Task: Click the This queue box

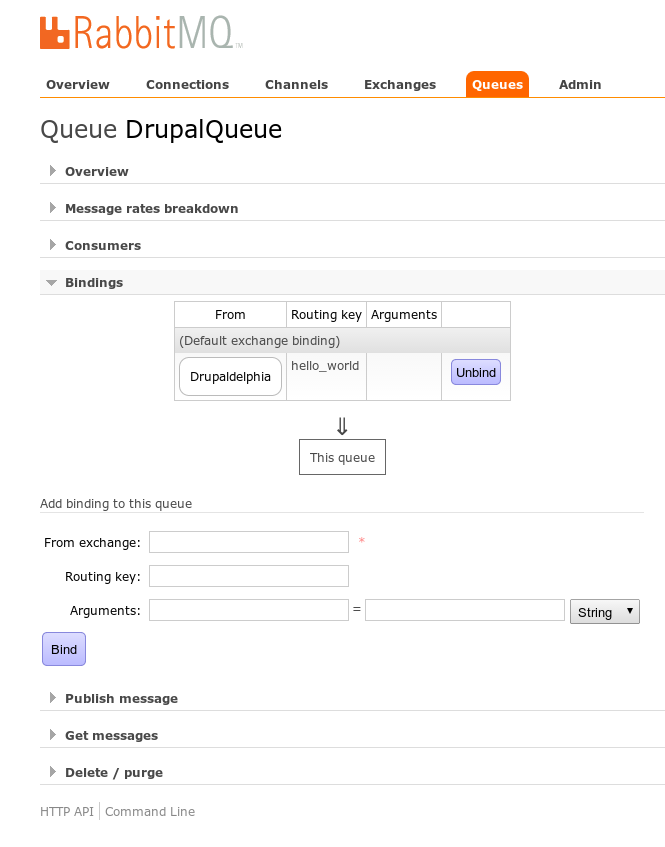Action: point(342,457)
